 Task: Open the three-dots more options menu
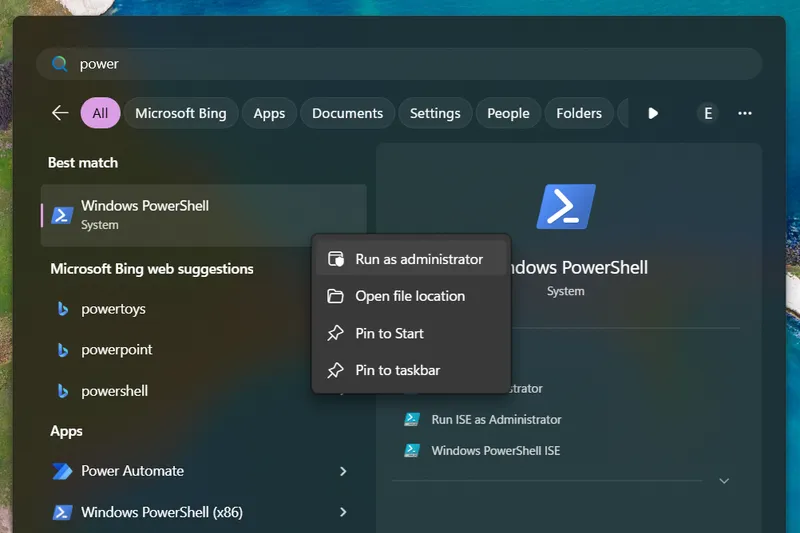tap(744, 113)
